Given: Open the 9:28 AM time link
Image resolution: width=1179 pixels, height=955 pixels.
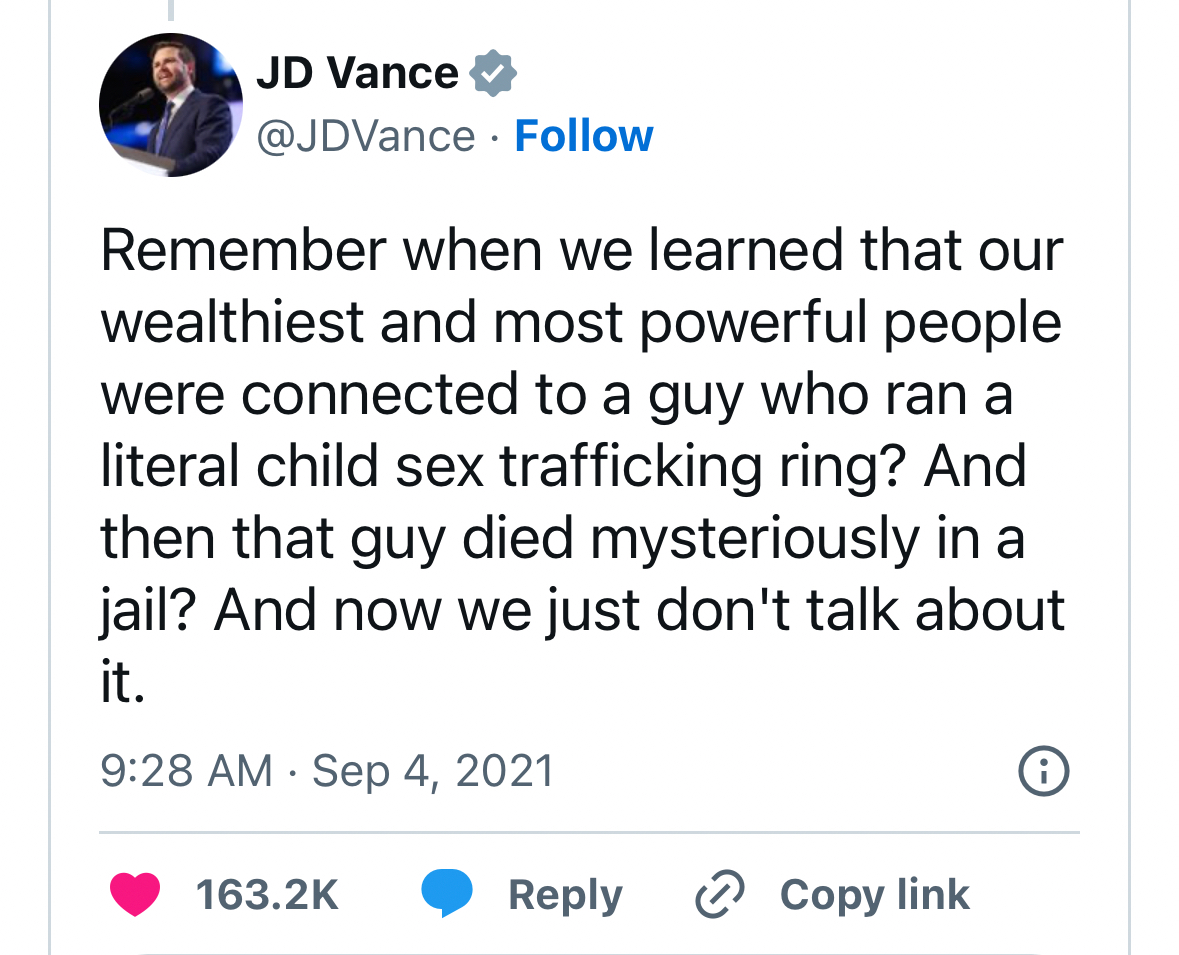Looking at the screenshot, I should (186, 771).
